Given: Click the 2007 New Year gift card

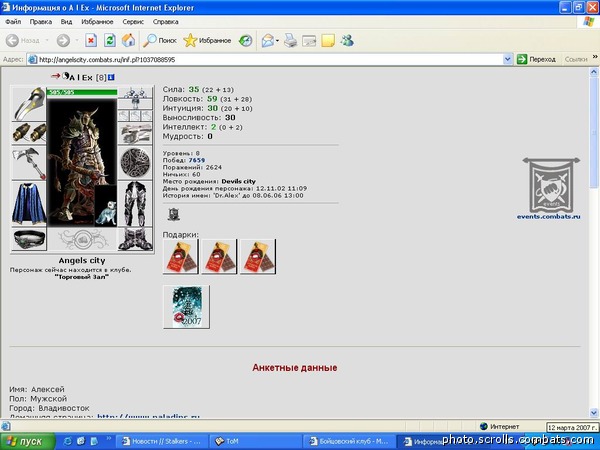Looking at the screenshot, I should [x=186, y=307].
